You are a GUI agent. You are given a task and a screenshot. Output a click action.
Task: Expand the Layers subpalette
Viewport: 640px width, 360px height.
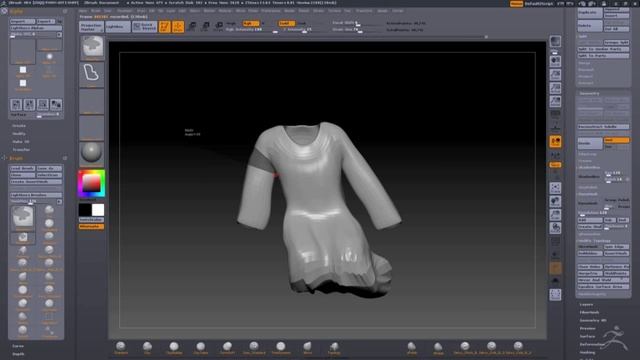click(586, 304)
